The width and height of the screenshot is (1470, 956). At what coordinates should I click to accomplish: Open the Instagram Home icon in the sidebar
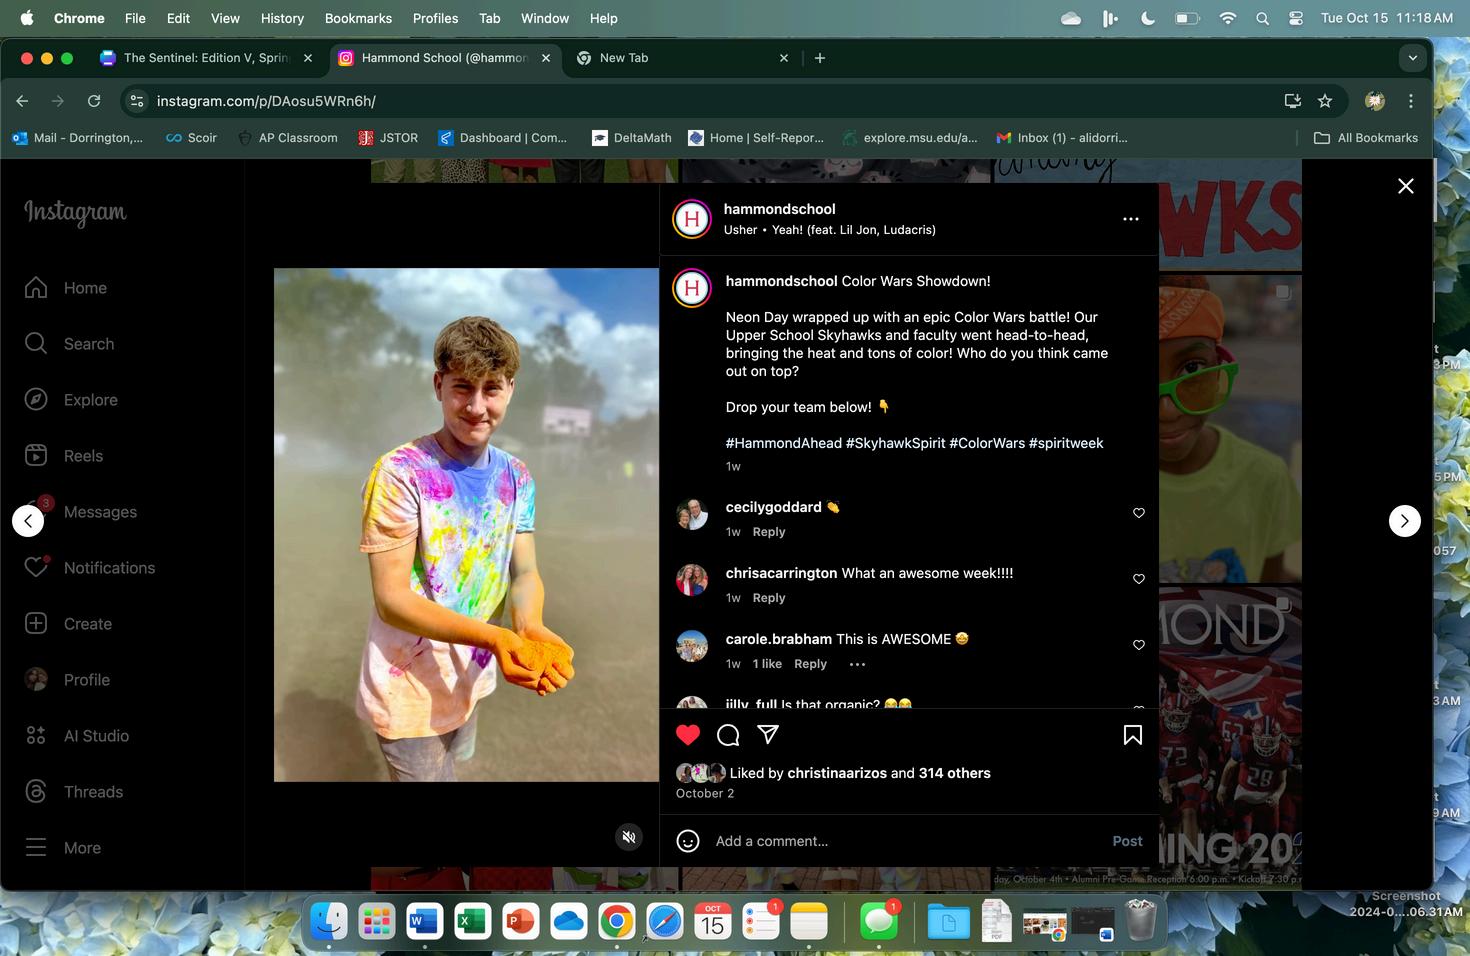[36, 288]
